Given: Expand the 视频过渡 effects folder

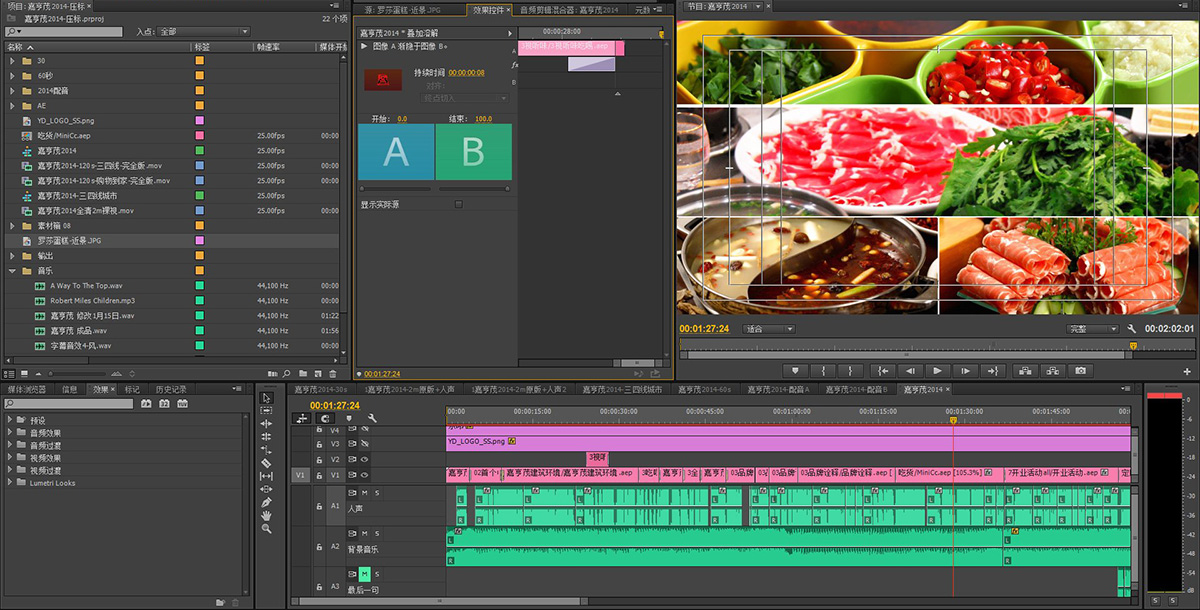Looking at the screenshot, I should point(10,470).
